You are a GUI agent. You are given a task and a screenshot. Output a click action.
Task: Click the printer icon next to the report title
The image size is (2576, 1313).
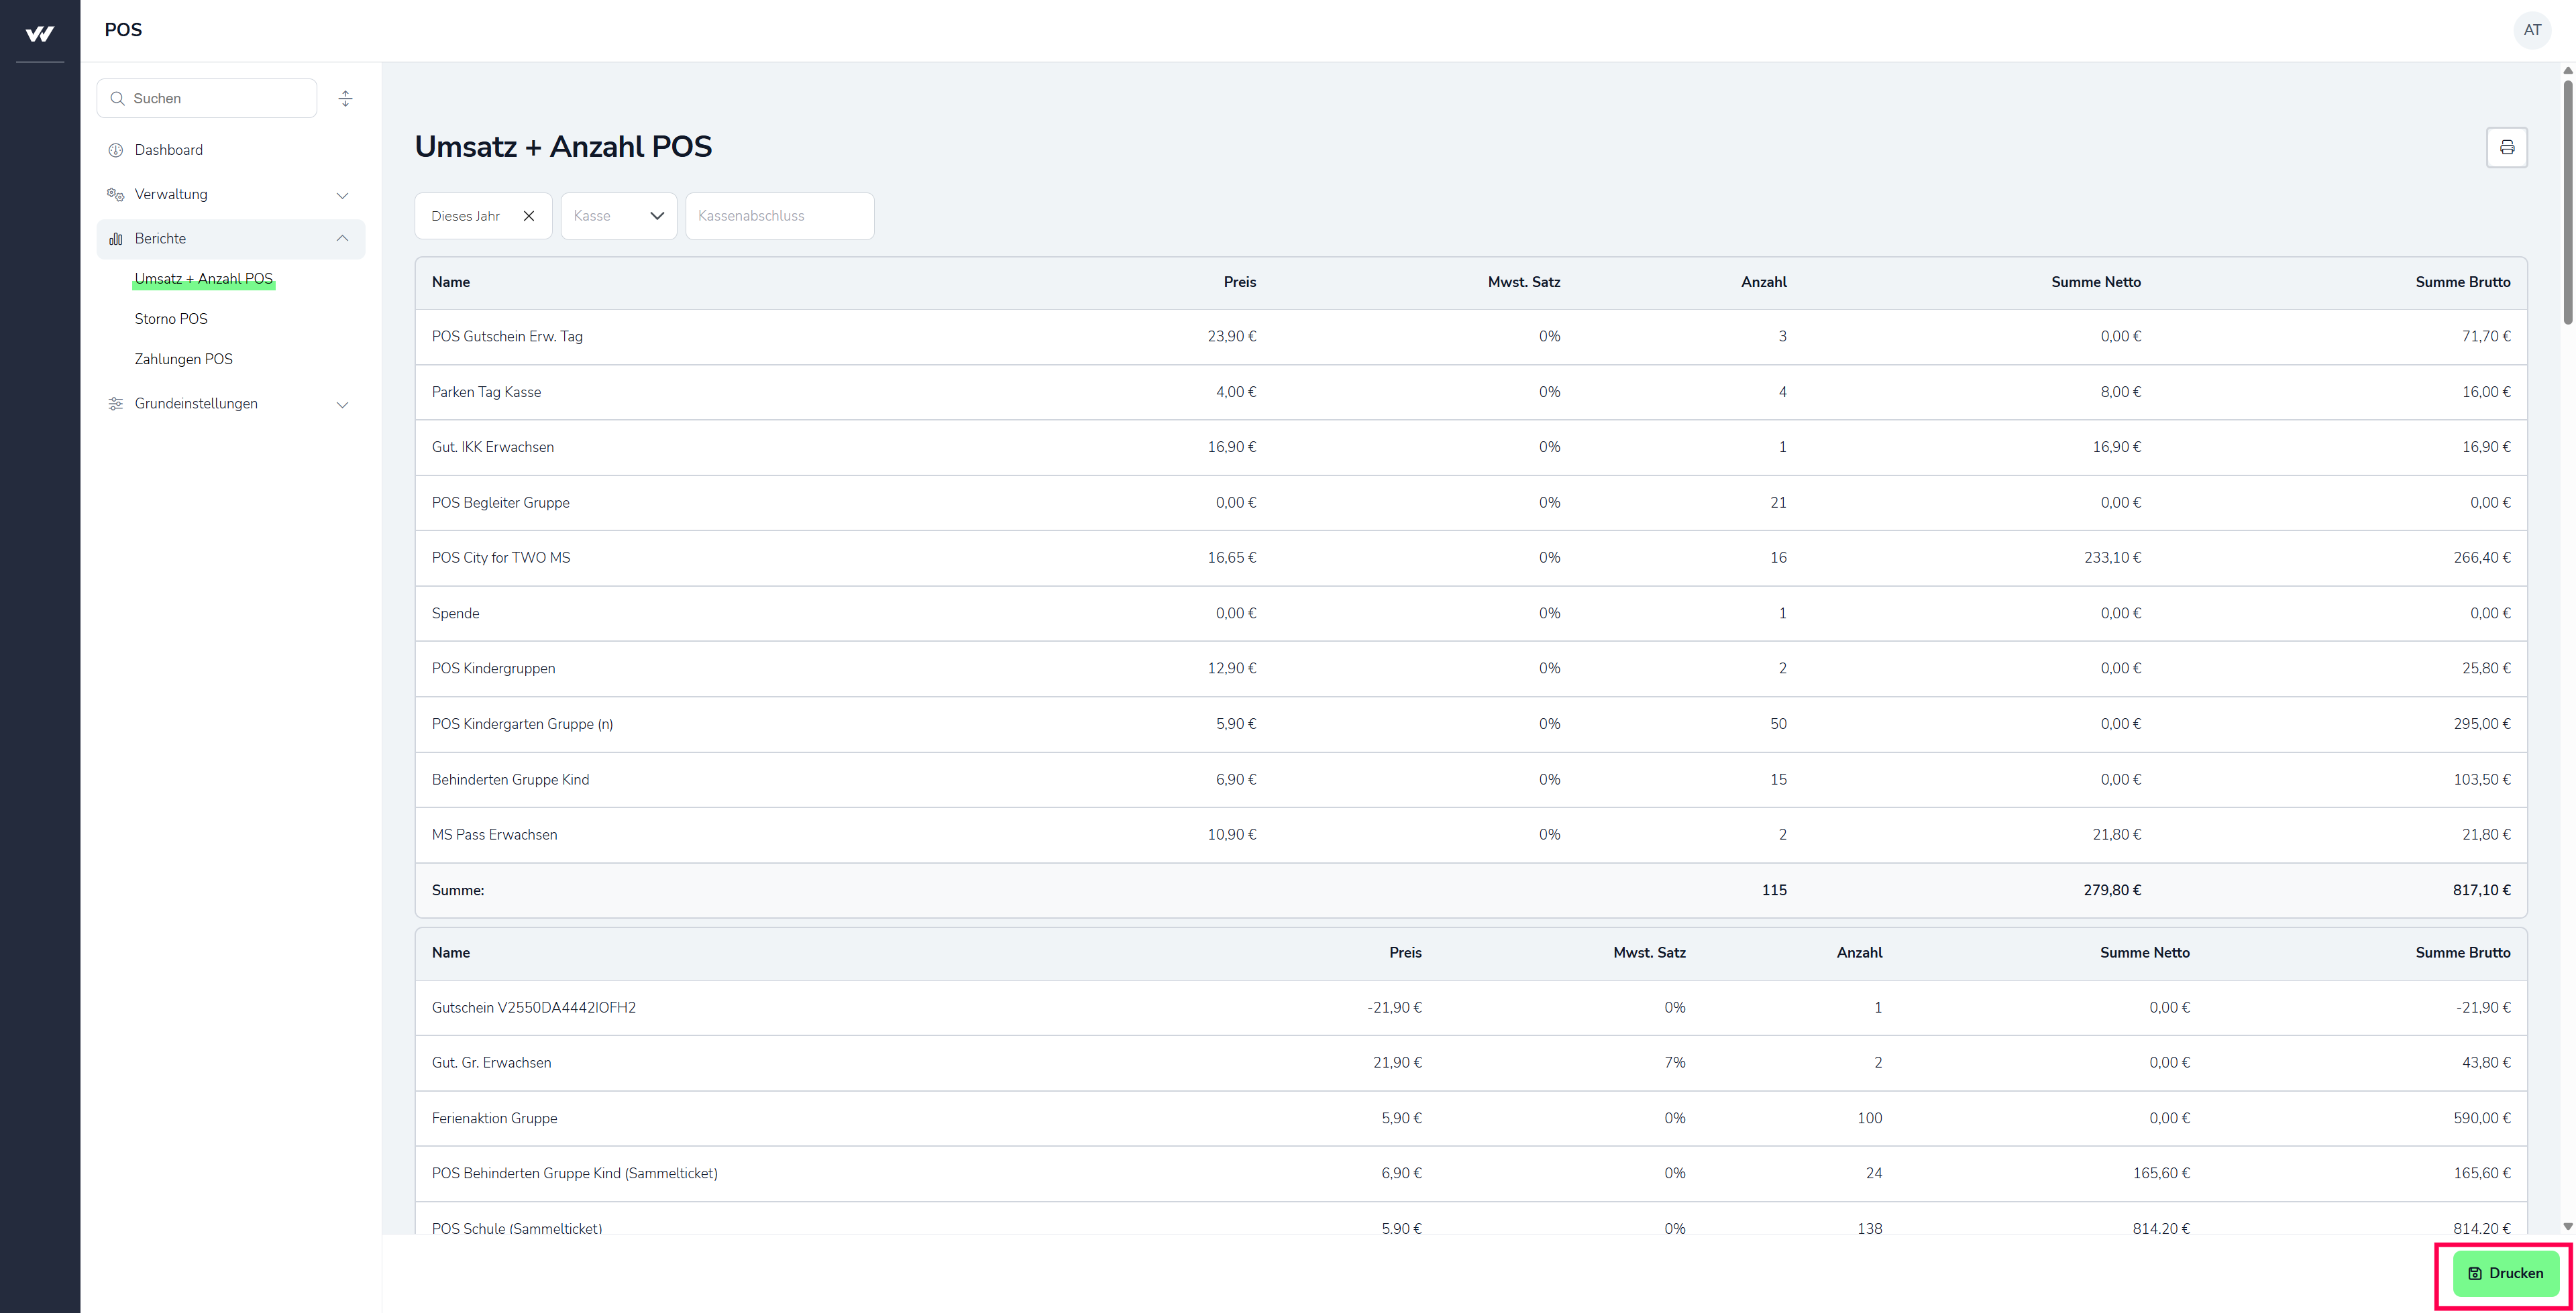pyautogui.click(x=2506, y=147)
